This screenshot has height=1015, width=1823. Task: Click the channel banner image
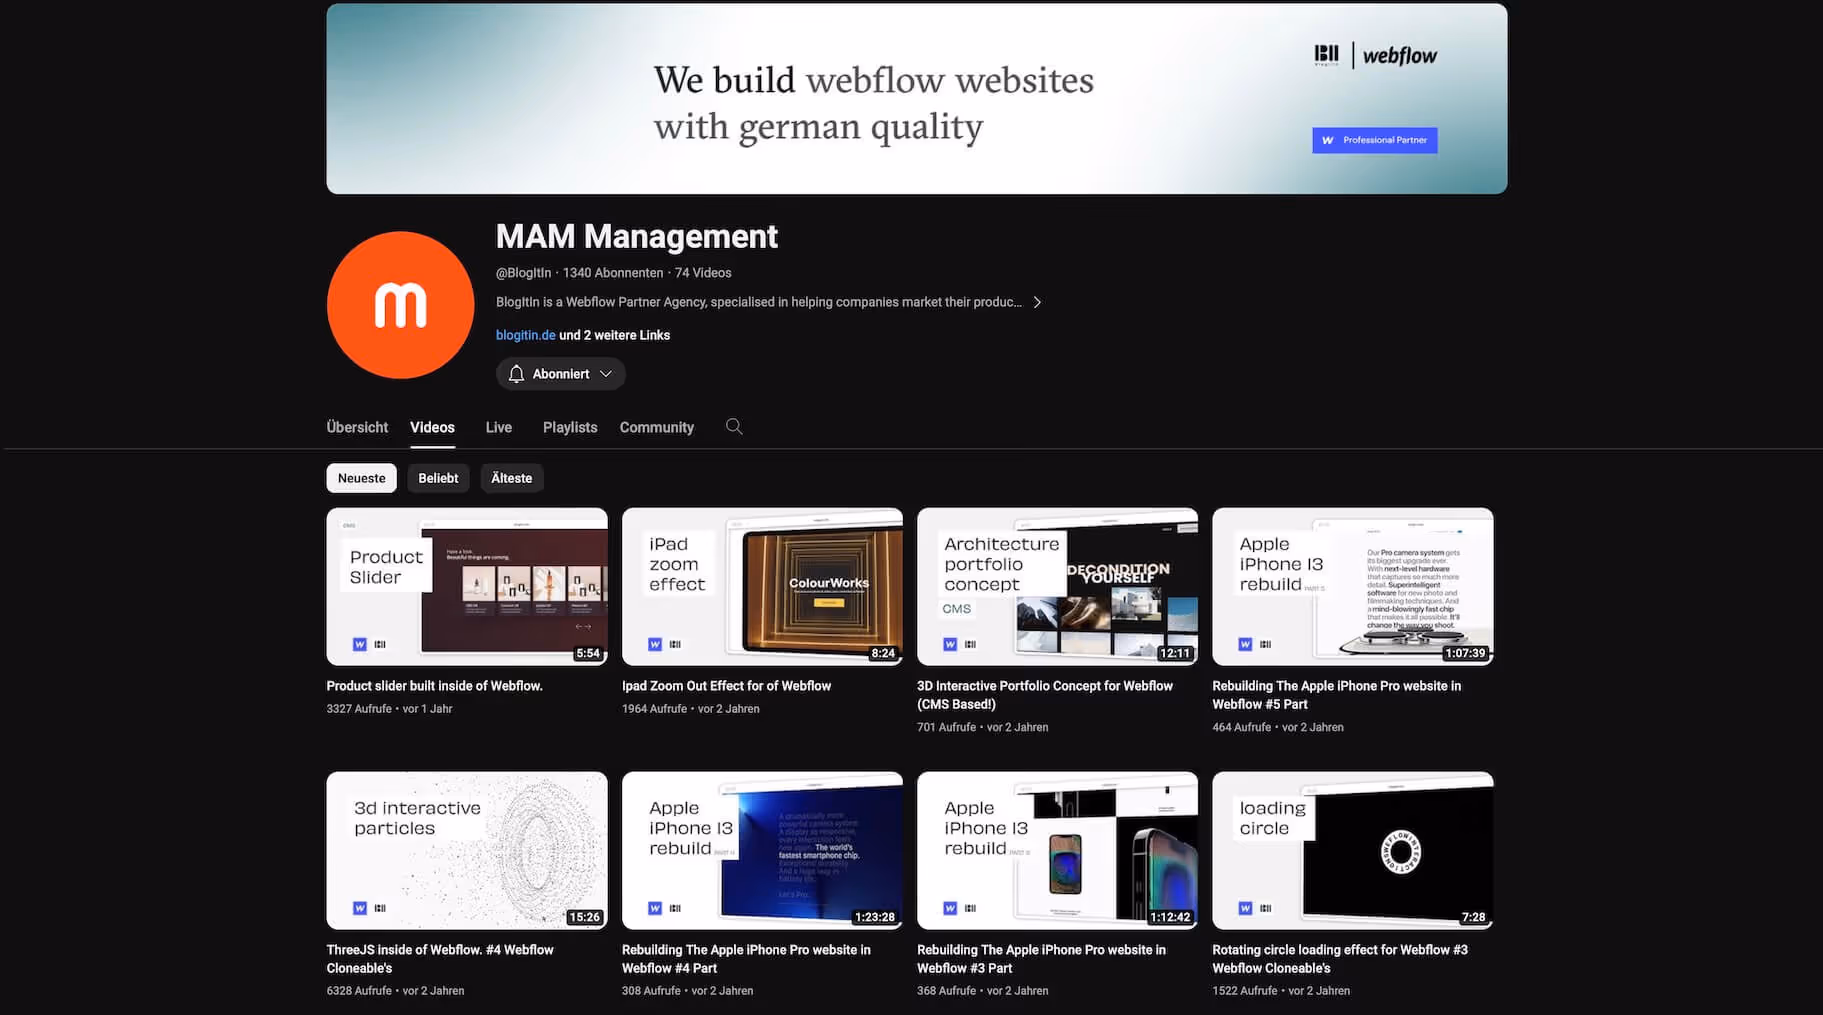tap(917, 98)
